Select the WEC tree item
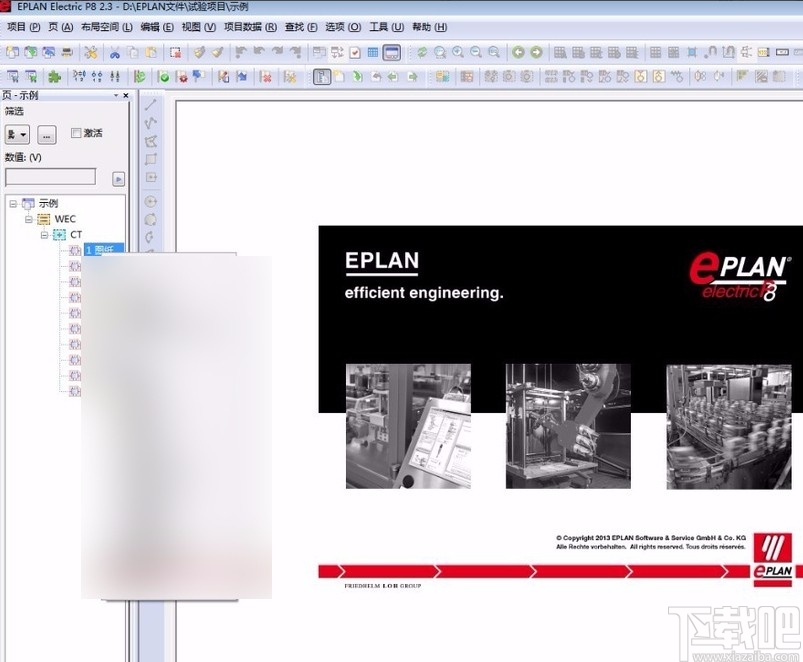The width and height of the screenshot is (803, 662). 65,219
